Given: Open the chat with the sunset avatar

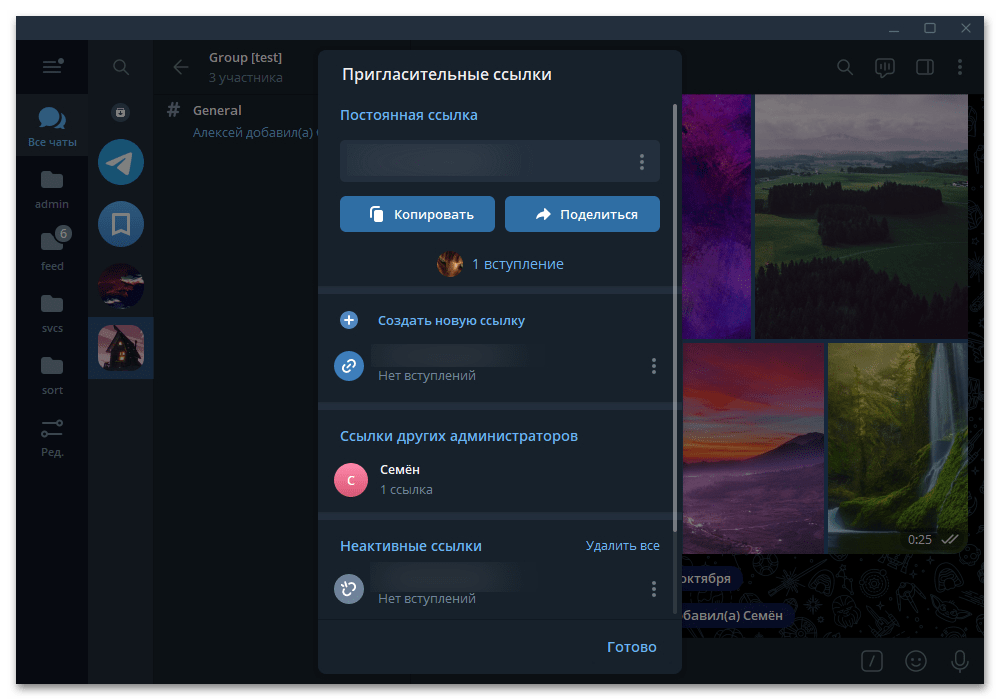Looking at the screenshot, I should (x=121, y=286).
